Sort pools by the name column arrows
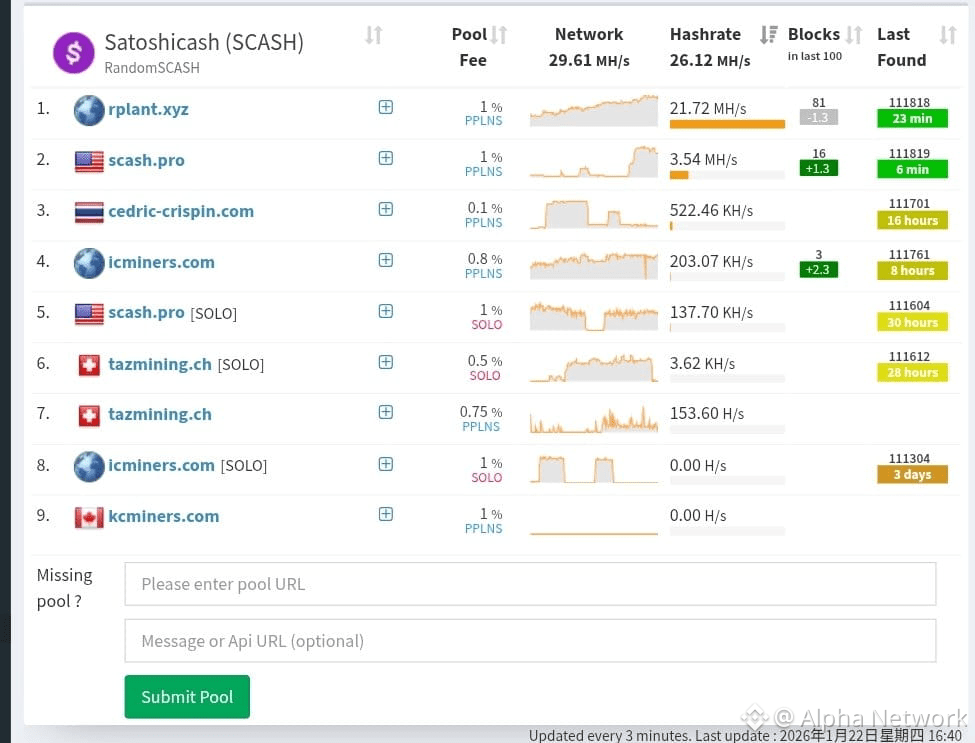This screenshot has width=975, height=743. pyautogui.click(x=373, y=35)
